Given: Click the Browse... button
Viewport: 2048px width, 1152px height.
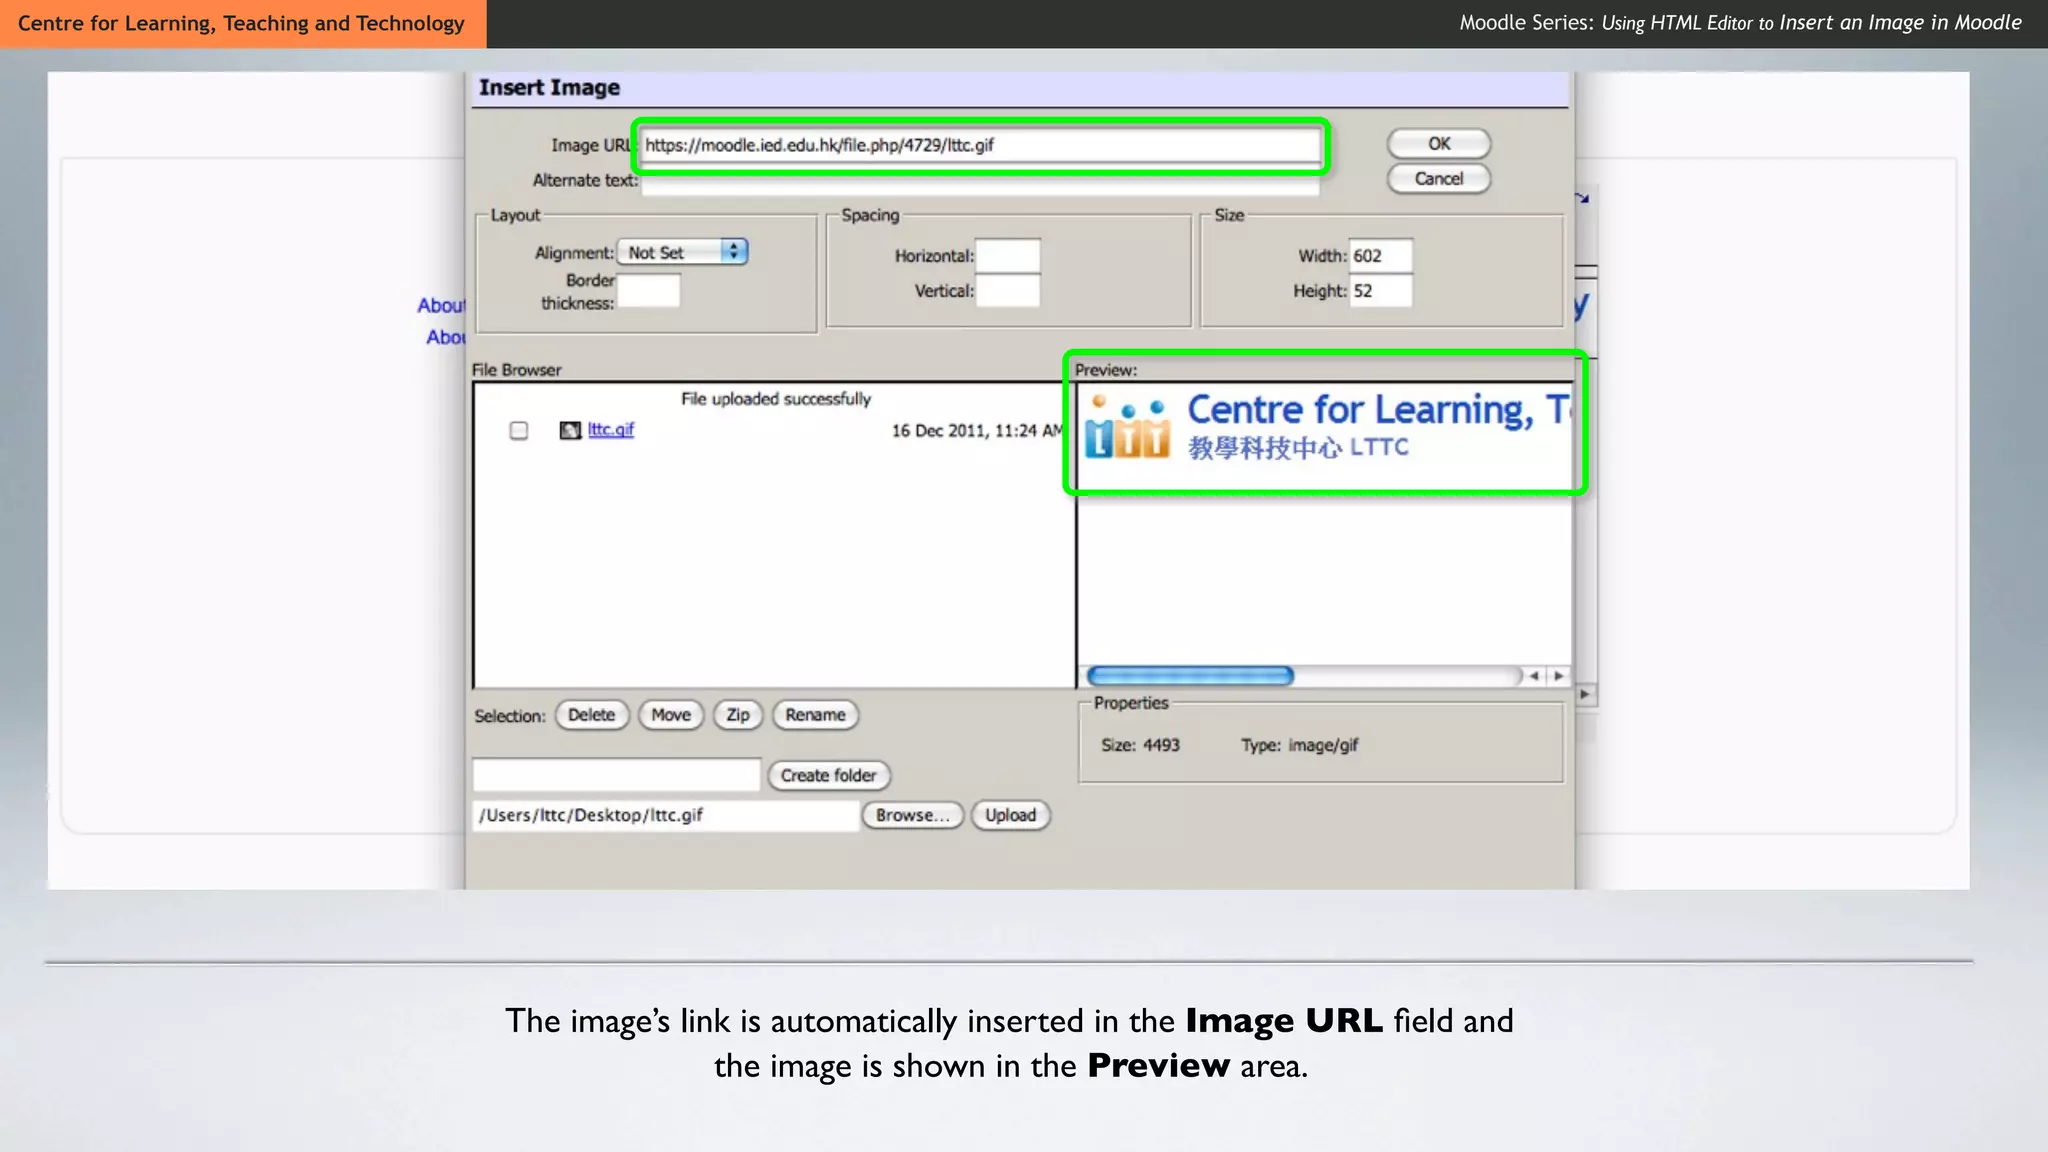Looking at the screenshot, I should (912, 815).
